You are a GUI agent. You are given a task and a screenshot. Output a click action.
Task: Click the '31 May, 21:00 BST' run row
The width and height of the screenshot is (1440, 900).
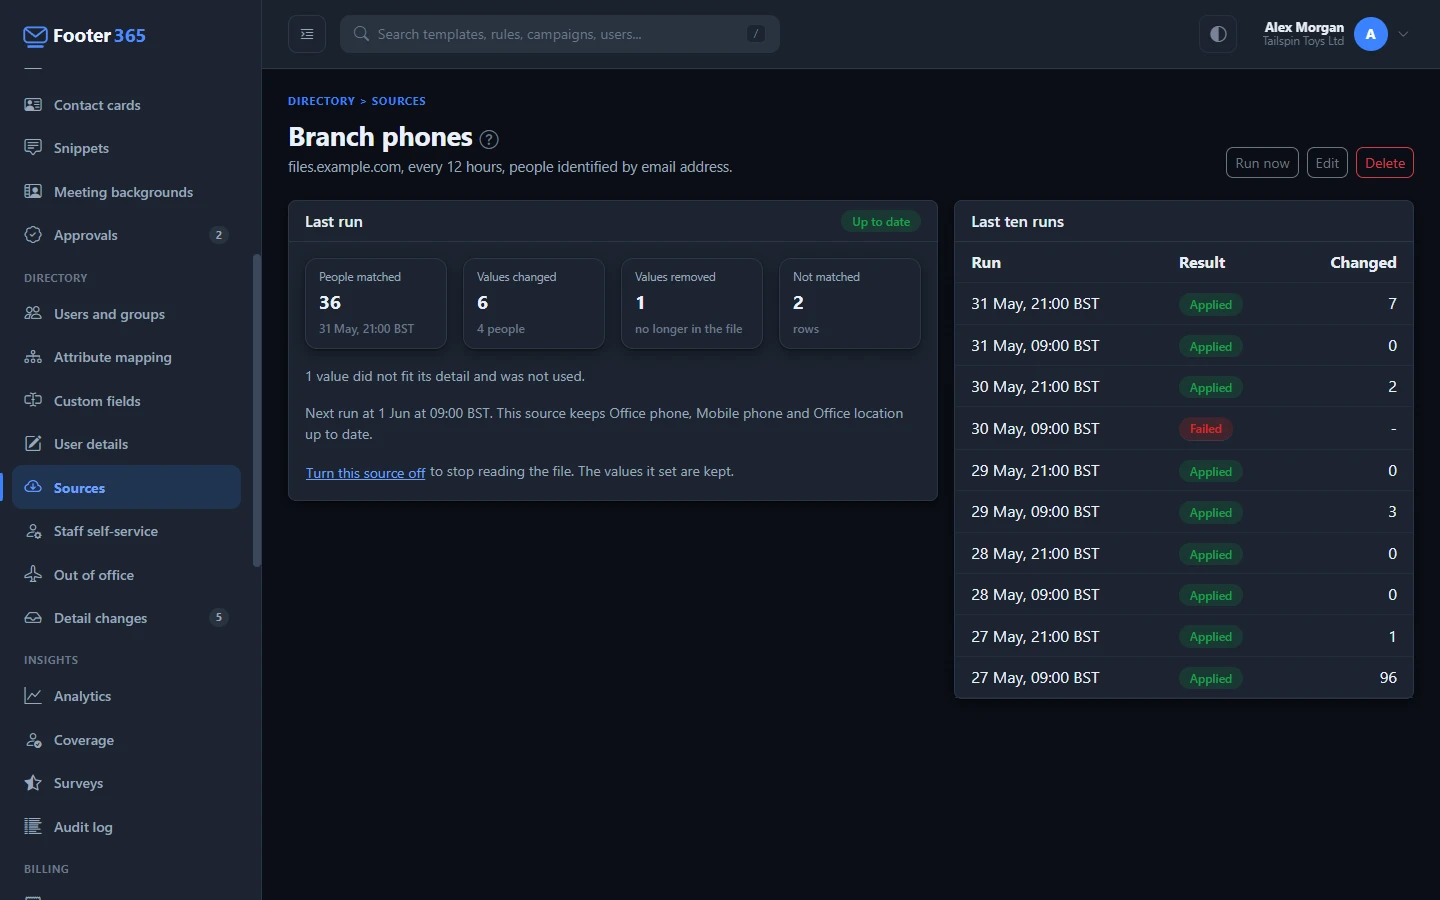(1184, 304)
